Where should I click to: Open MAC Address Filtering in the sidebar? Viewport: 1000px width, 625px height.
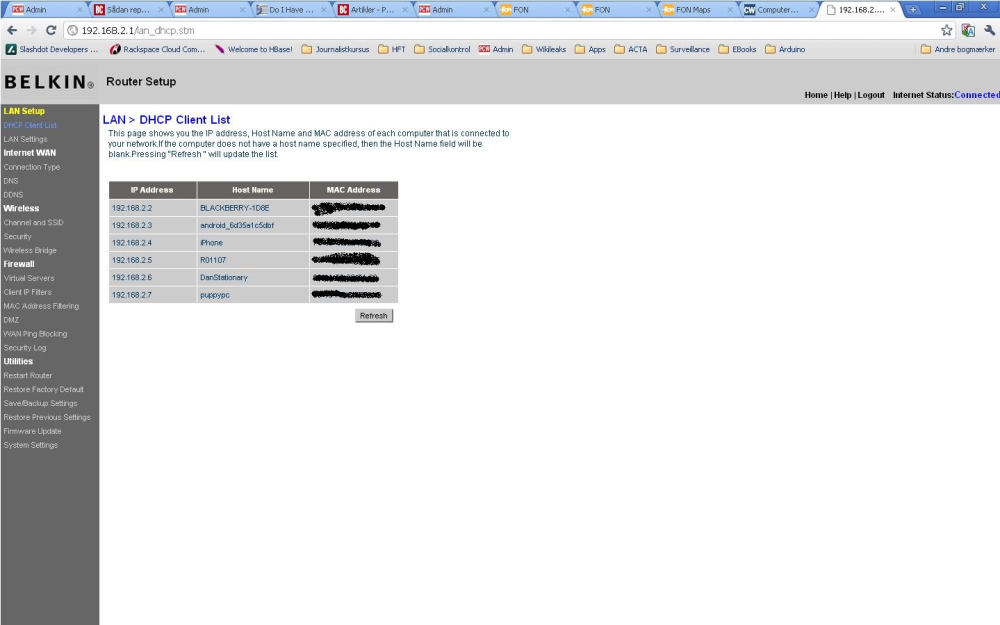41,306
